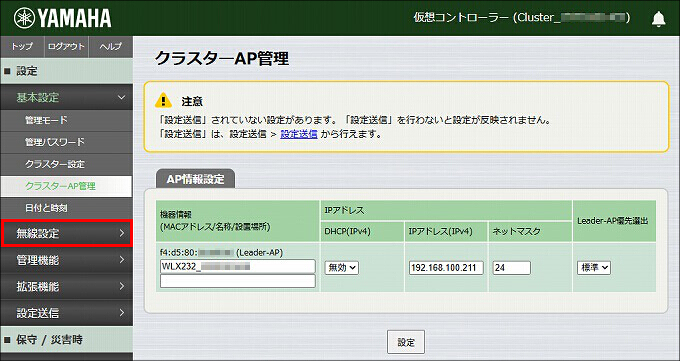The width and height of the screenshot is (680, 361).
Task: Go to トップ page
Action: (x=22, y=47)
